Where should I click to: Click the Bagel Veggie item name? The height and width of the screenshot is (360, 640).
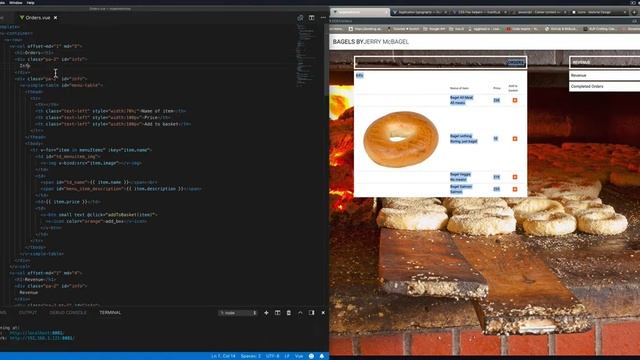460,174
